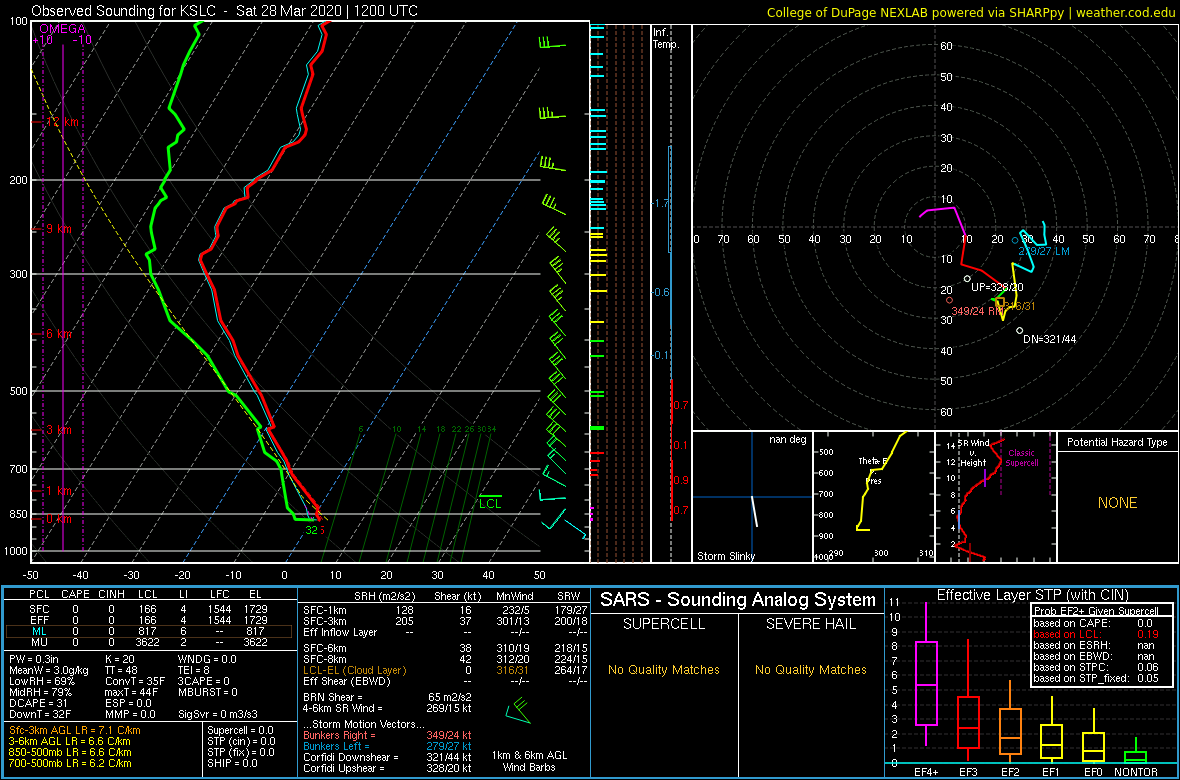Image resolution: width=1180 pixels, height=780 pixels.
Task: Click the Bunkers Left = 279/27 kt value
Action: click(388, 746)
